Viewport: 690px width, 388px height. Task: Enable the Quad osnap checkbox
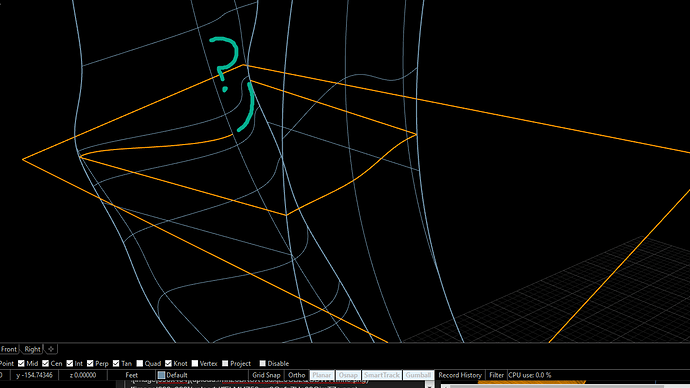[x=140, y=363]
